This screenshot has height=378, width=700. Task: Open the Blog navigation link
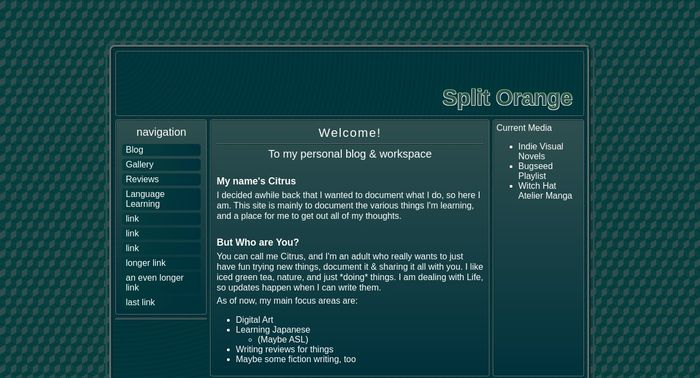161,150
